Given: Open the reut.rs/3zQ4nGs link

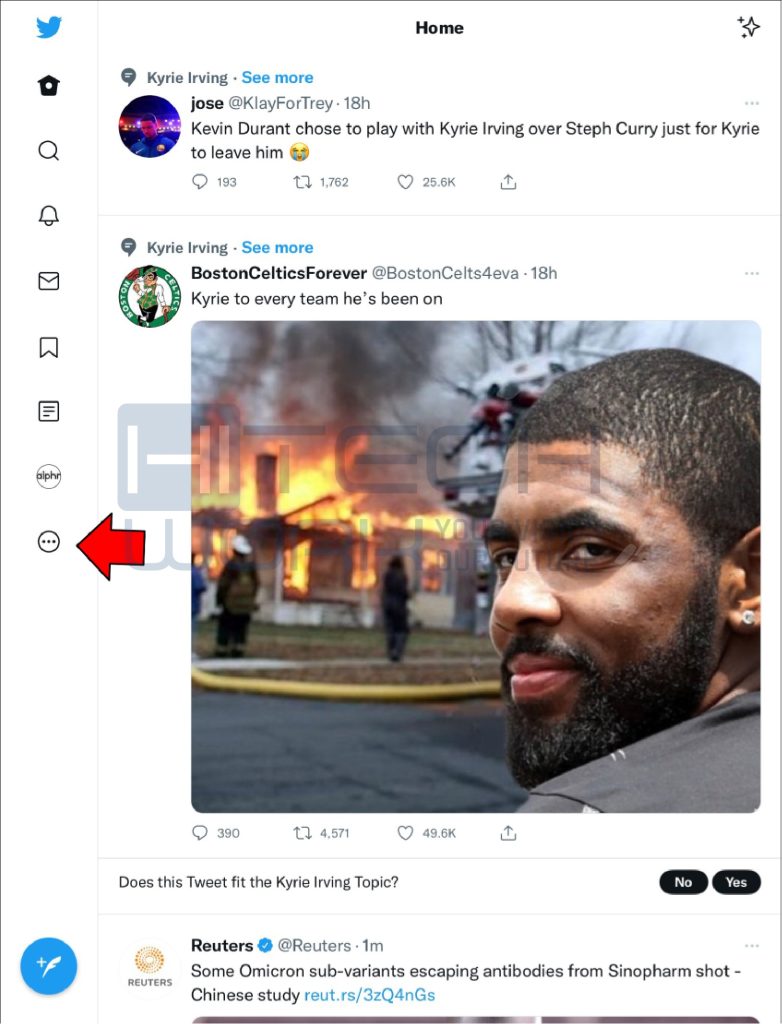Looking at the screenshot, I should coord(370,995).
